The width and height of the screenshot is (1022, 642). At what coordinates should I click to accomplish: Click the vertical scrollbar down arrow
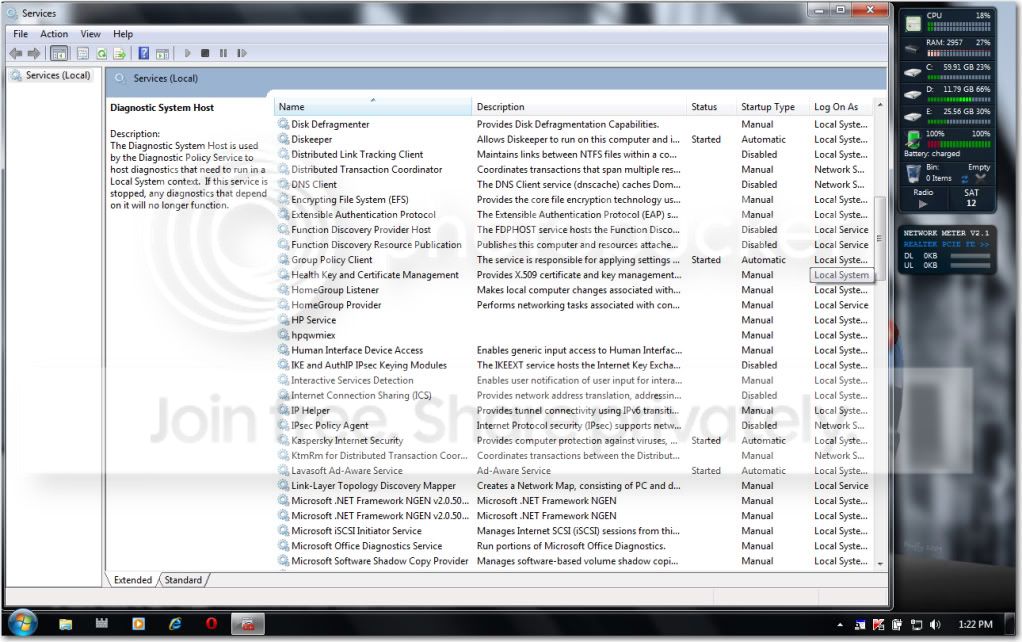click(x=881, y=563)
